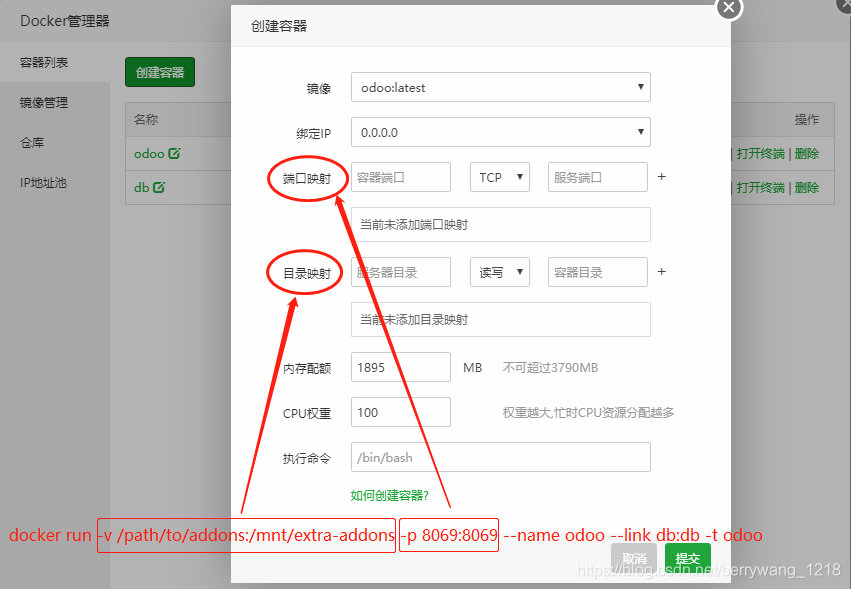This screenshot has height=589, width=851.
Task: Click the 内存配额 field showing 1895
Action: pyautogui.click(x=401, y=368)
